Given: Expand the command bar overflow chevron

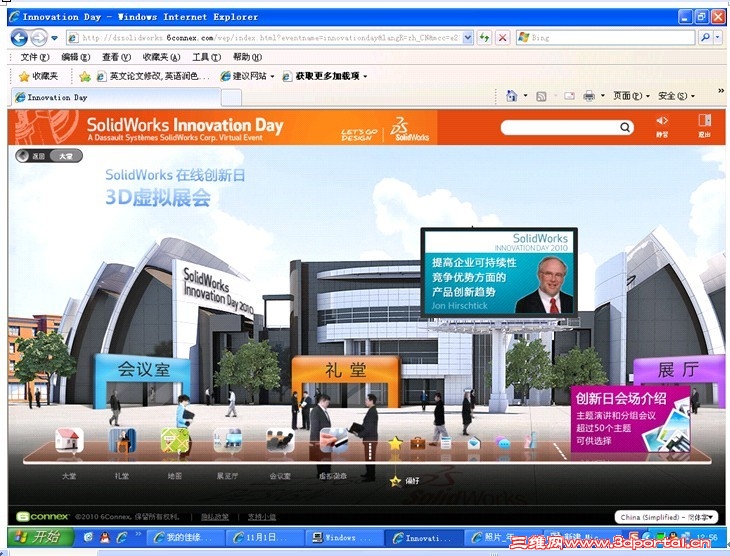Looking at the screenshot, I should click(x=721, y=90).
